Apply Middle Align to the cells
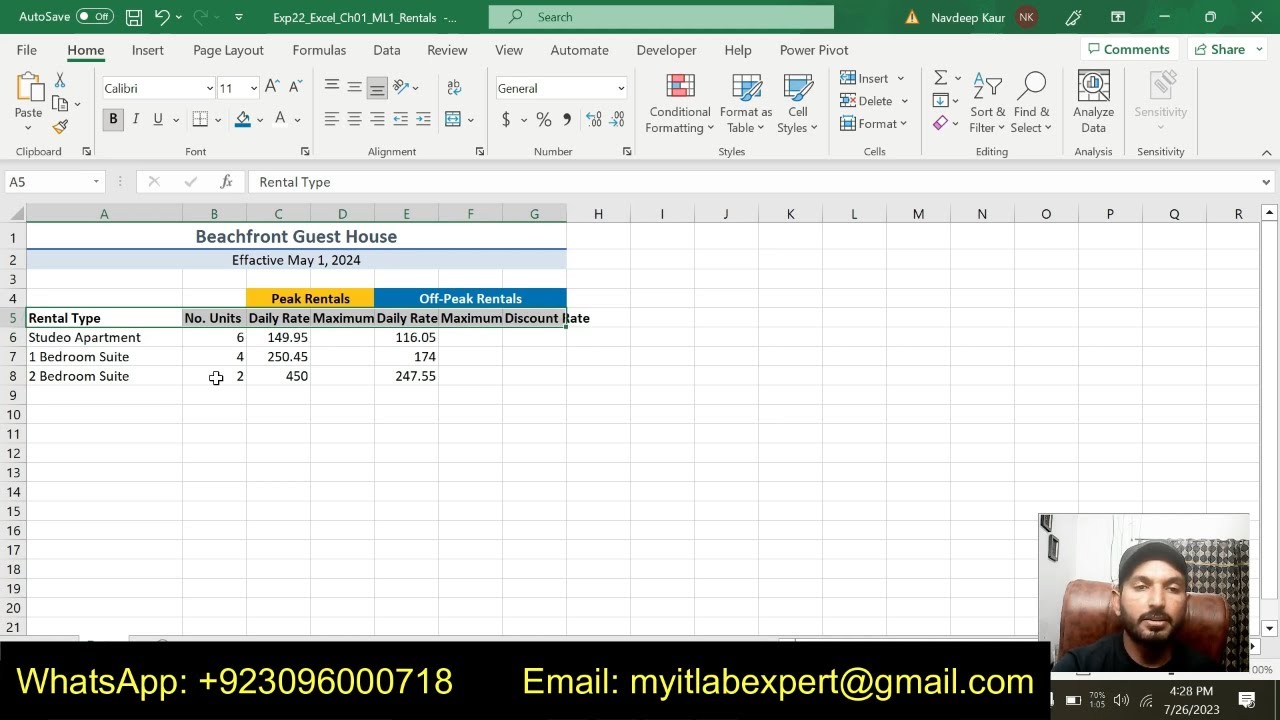The height and width of the screenshot is (720, 1280). [354, 88]
